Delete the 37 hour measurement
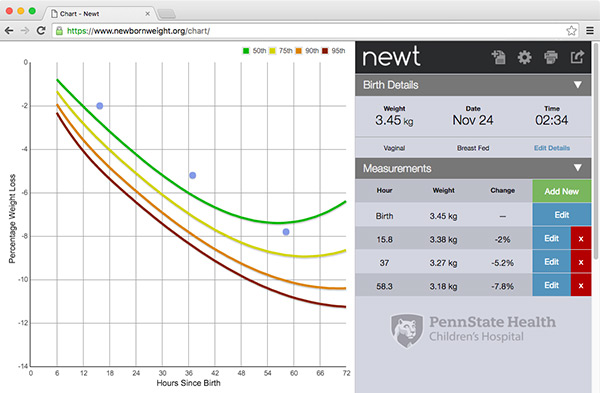600x393 pixels. click(x=581, y=262)
